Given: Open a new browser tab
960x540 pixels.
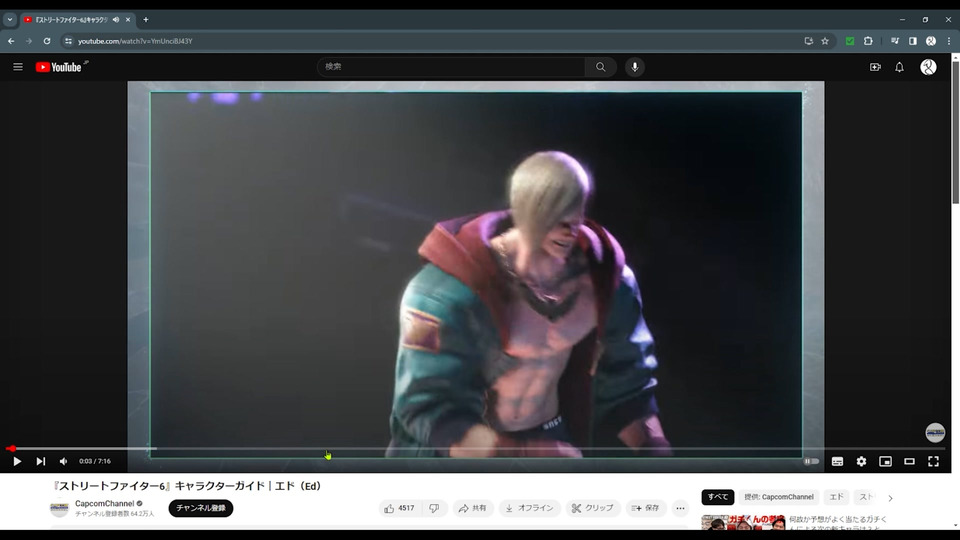Looking at the screenshot, I should coord(146,20).
